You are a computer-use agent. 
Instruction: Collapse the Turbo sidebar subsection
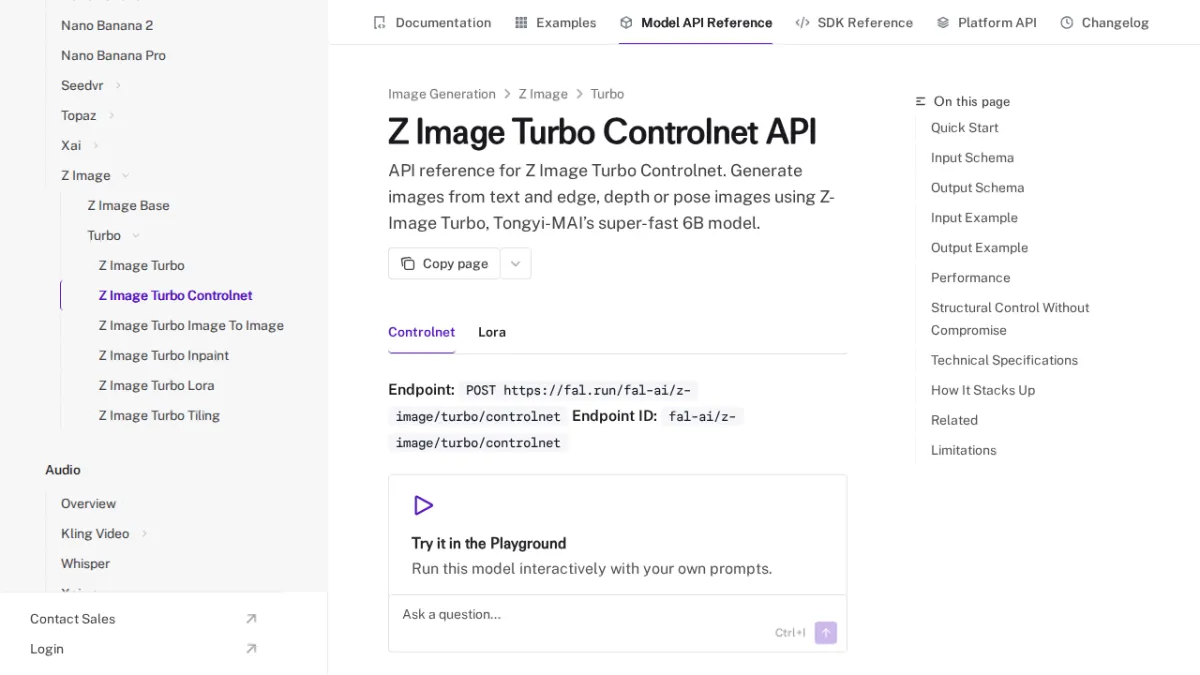[136, 236]
